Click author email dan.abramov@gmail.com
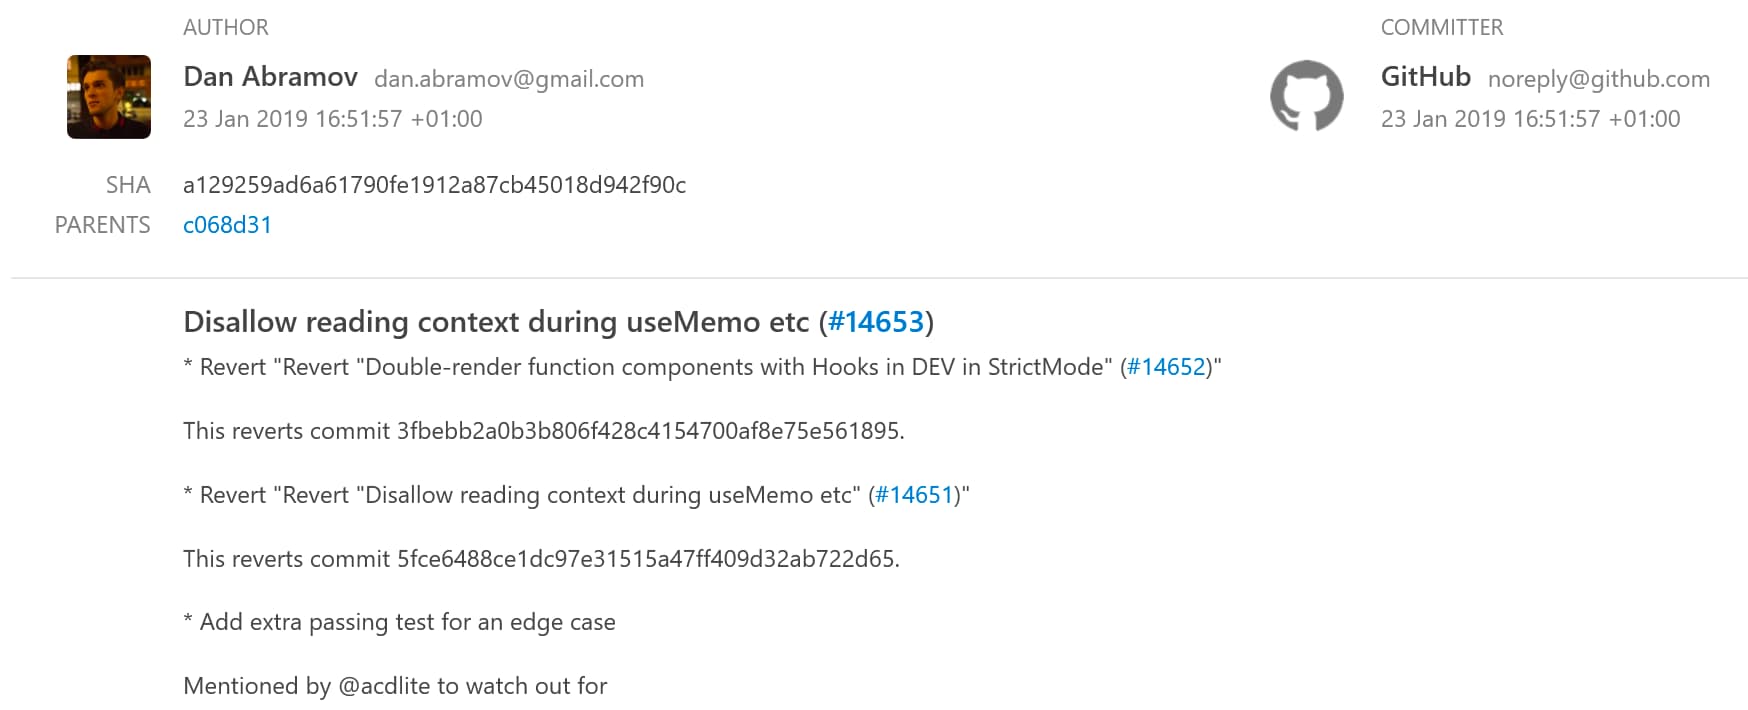This screenshot has height=710, width=1748. pyautogui.click(x=509, y=79)
